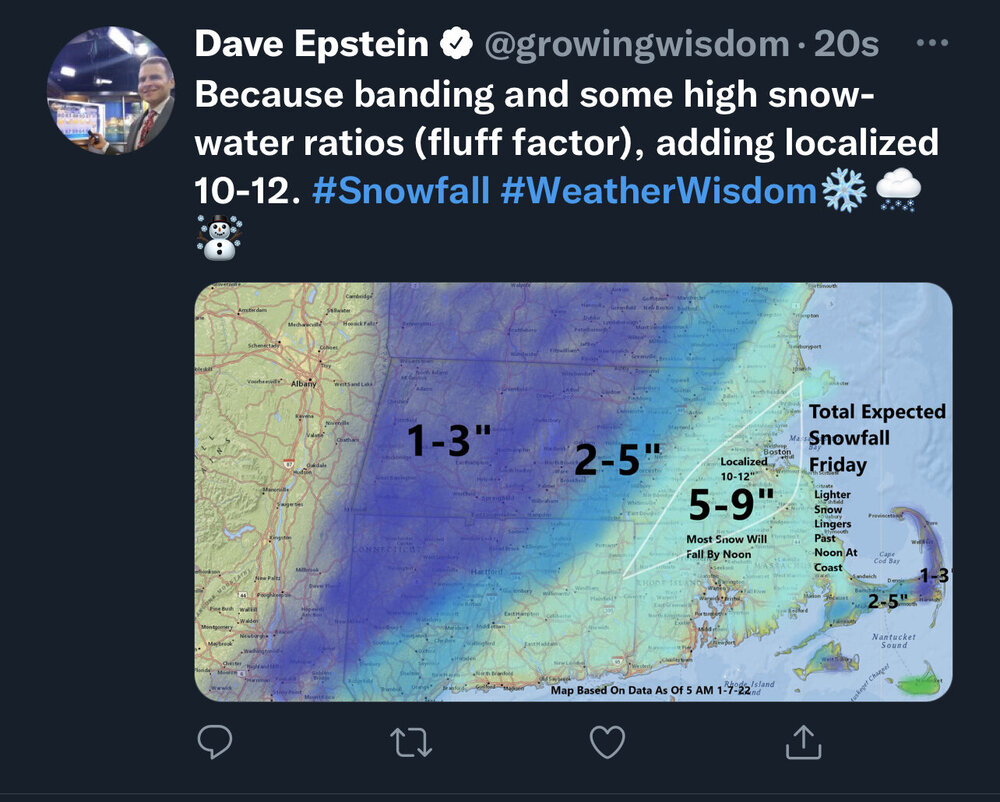This screenshot has width=1000, height=802.
Task: Click the verified badge next to Dave Epstein
Action: click(456, 44)
